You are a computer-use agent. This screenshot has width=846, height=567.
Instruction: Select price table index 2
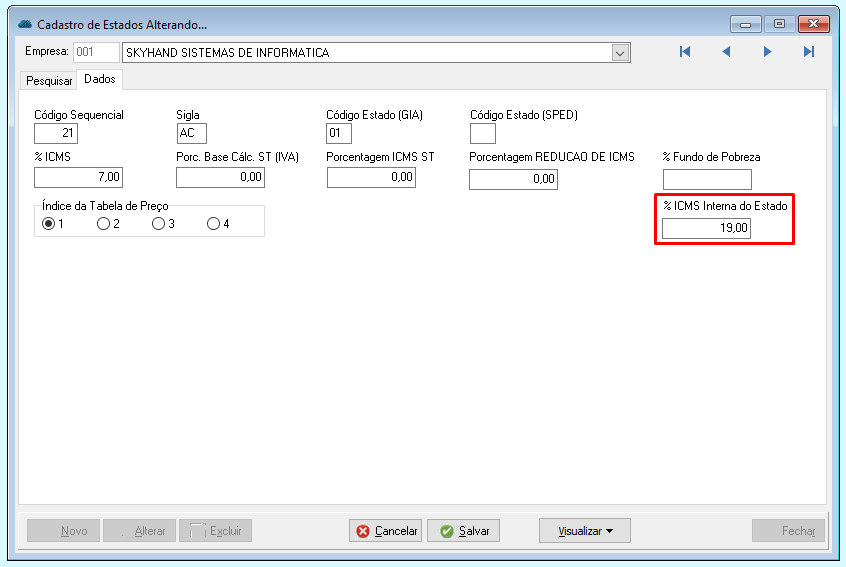click(103, 224)
